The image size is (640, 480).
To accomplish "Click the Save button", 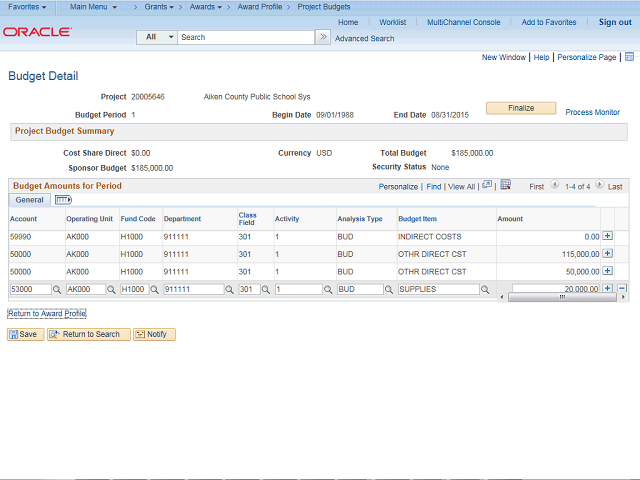I will tap(25, 334).
